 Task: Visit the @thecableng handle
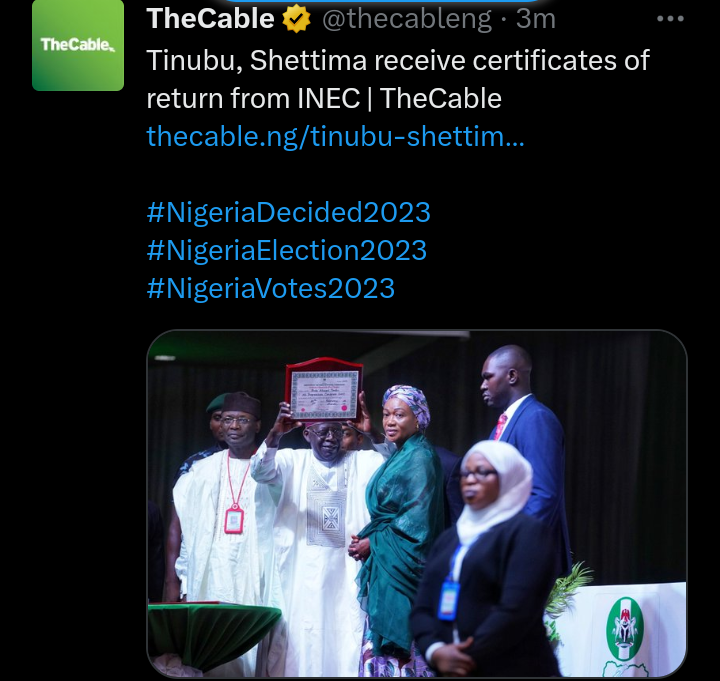coord(406,19)
